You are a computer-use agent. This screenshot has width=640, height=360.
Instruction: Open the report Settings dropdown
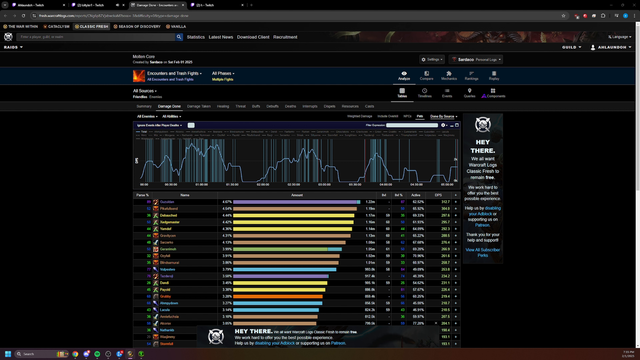(x=432, y=60)
